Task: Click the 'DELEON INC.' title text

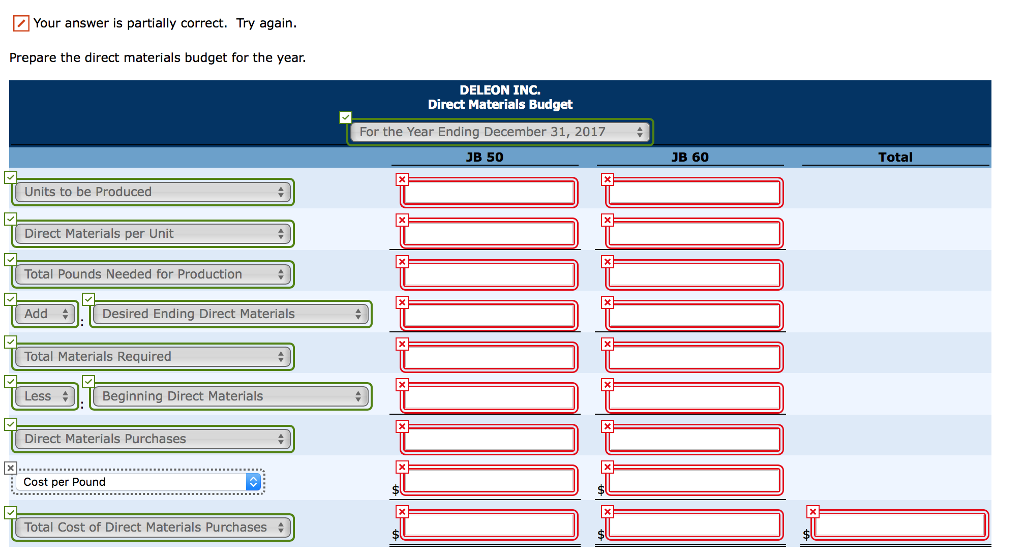Action: click(x=500, y=90)
